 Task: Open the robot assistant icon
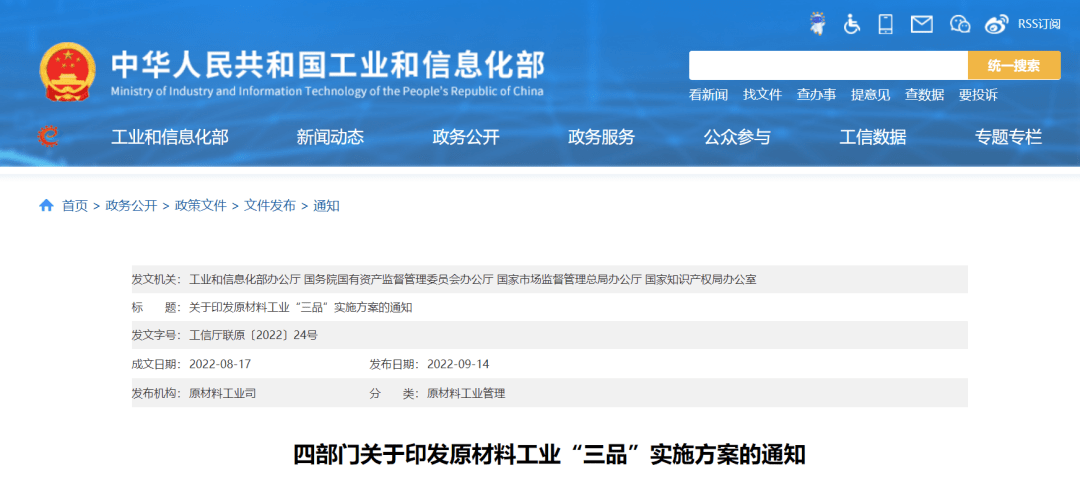pos(818,23)
